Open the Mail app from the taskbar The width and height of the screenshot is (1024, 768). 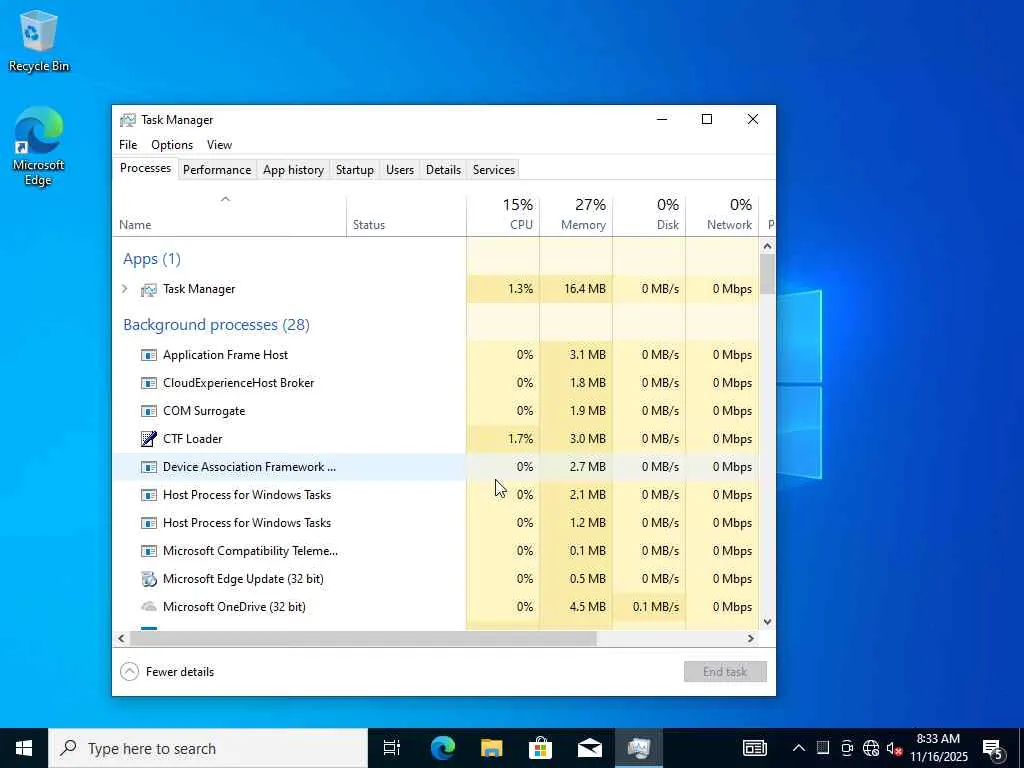click(590, 748)
